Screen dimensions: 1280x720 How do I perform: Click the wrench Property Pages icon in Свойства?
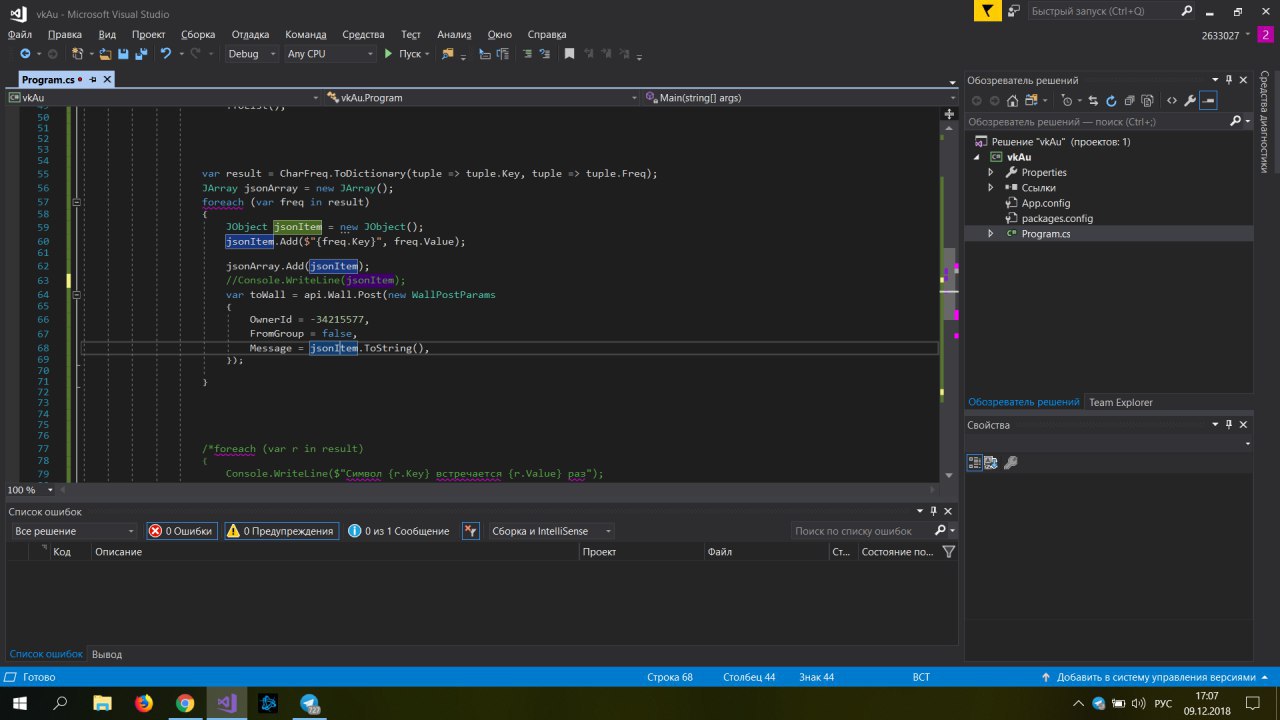[x=1011, y=463]
